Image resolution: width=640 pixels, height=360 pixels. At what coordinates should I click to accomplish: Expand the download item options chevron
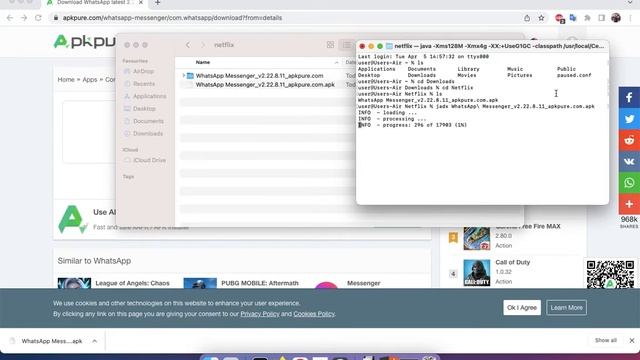[95, 341]
